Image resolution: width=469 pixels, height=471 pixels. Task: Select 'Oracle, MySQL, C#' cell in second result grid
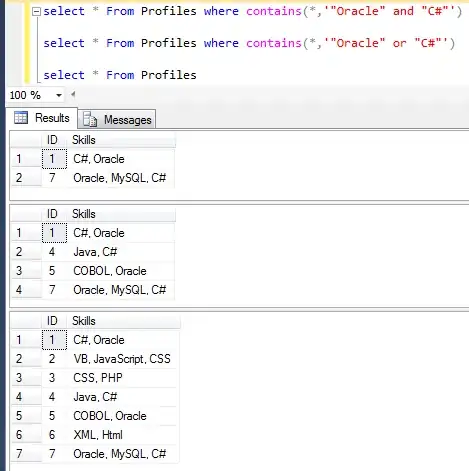coord(121,290)
